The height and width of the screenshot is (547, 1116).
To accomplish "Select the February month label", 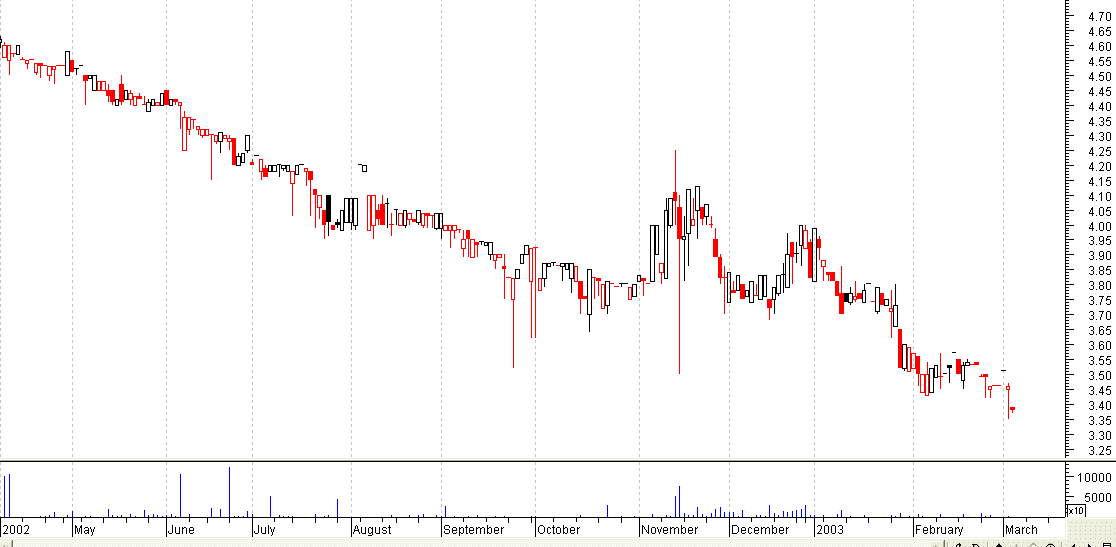I will click(x=939, y=530).
